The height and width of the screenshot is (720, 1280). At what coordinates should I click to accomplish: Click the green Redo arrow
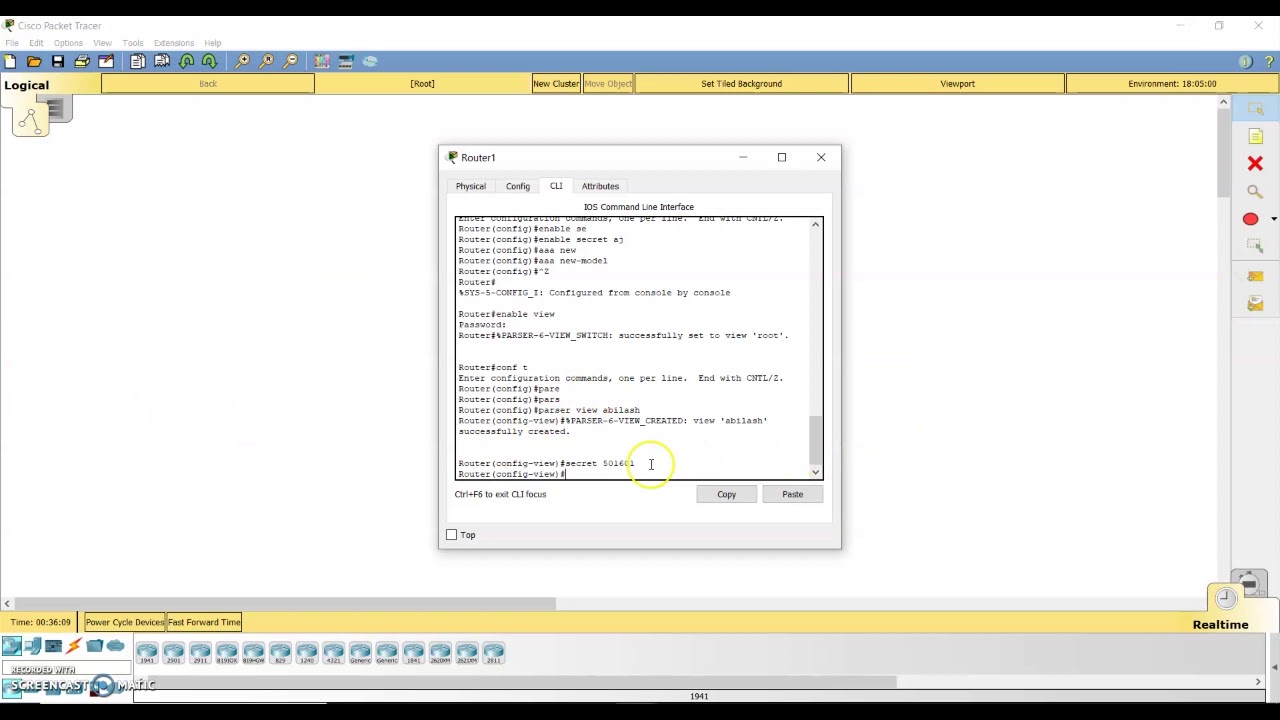[210, 62]
